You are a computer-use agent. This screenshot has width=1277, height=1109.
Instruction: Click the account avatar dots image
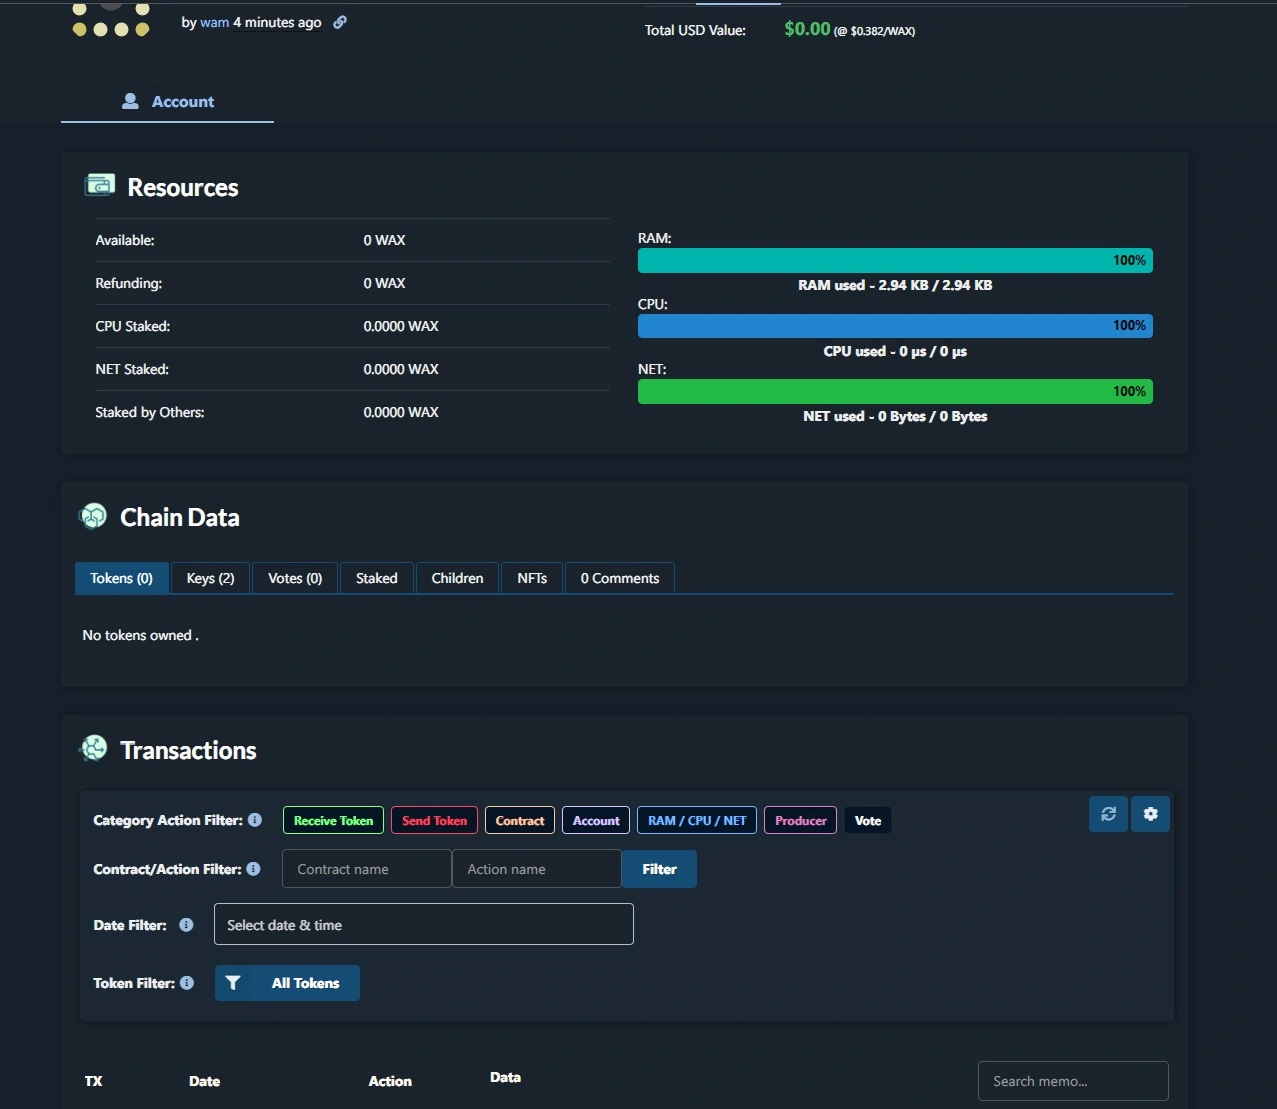pyautogui.click(x=111, y=19)
